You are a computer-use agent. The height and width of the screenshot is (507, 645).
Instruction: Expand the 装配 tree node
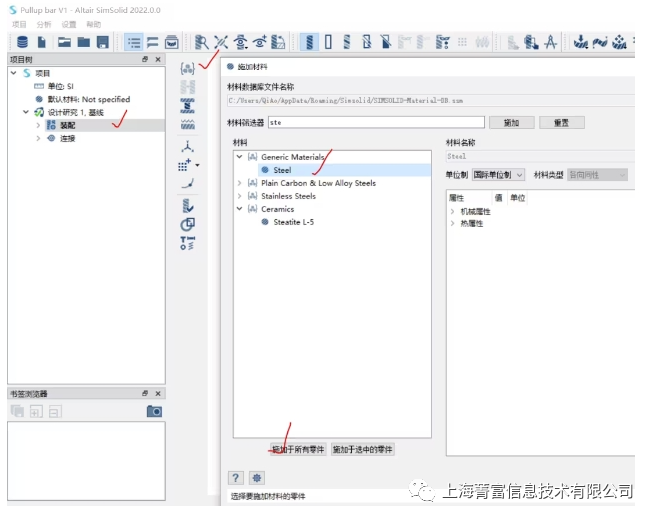[38, 125]
